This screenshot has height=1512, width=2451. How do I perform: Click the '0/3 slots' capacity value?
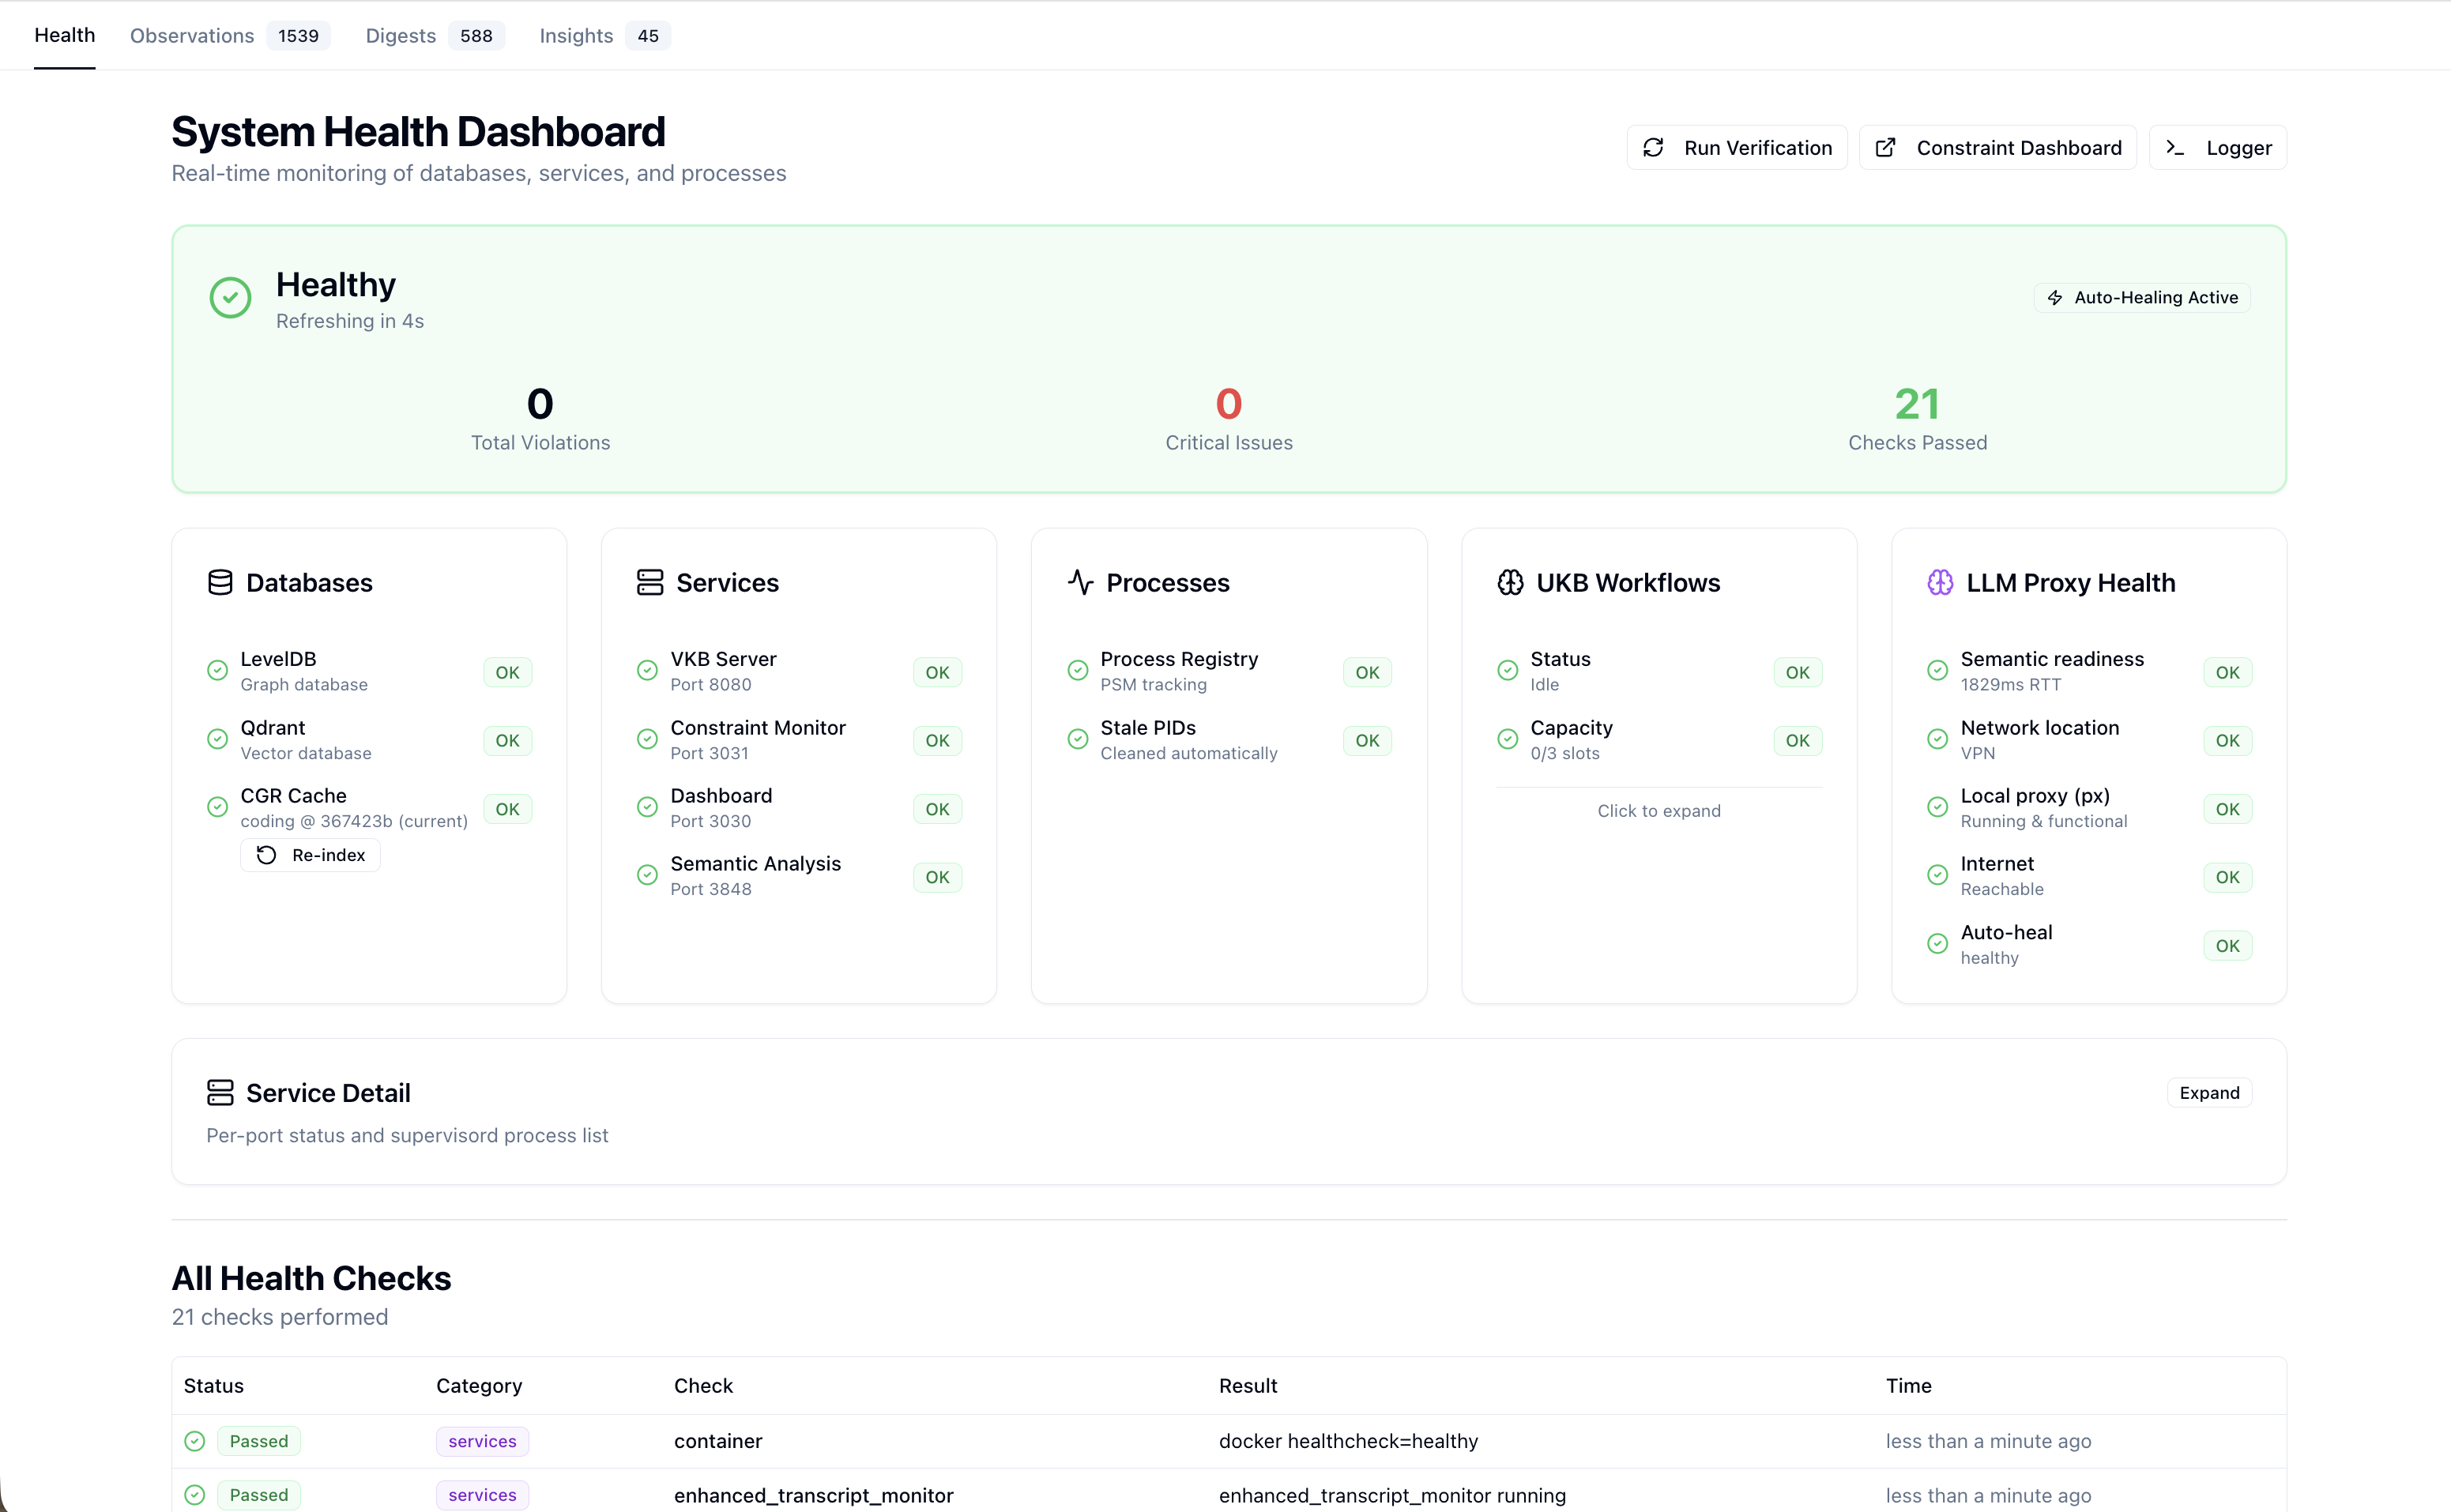point(1564,753)
